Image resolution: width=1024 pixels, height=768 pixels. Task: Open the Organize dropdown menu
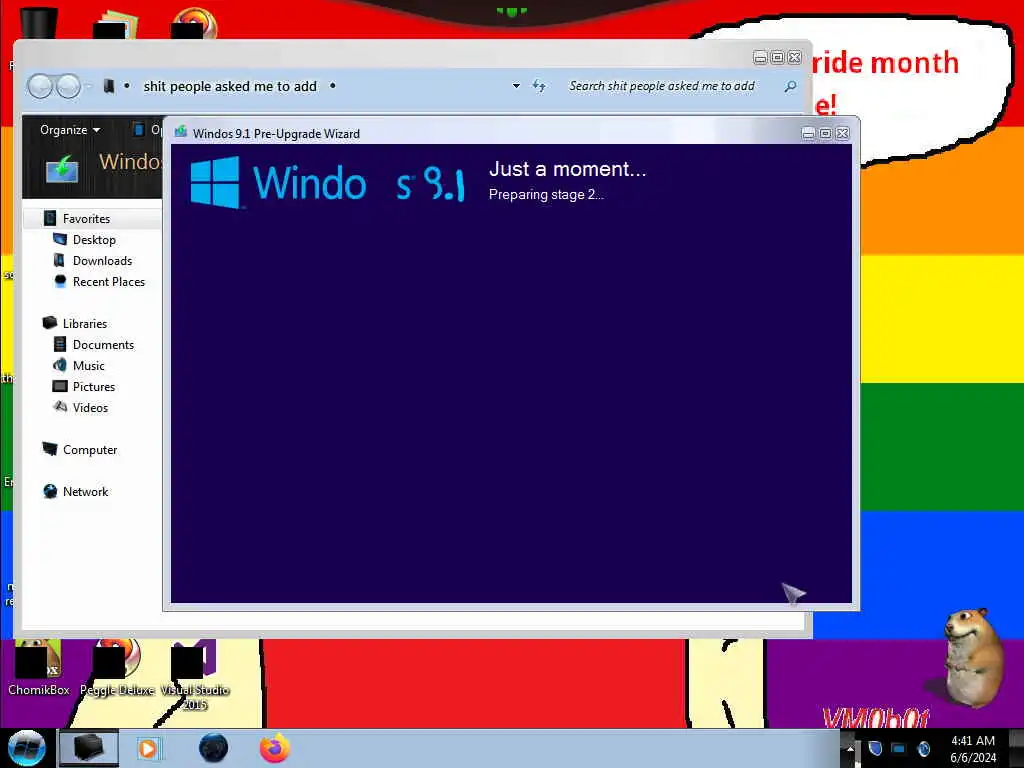(70, 130)
